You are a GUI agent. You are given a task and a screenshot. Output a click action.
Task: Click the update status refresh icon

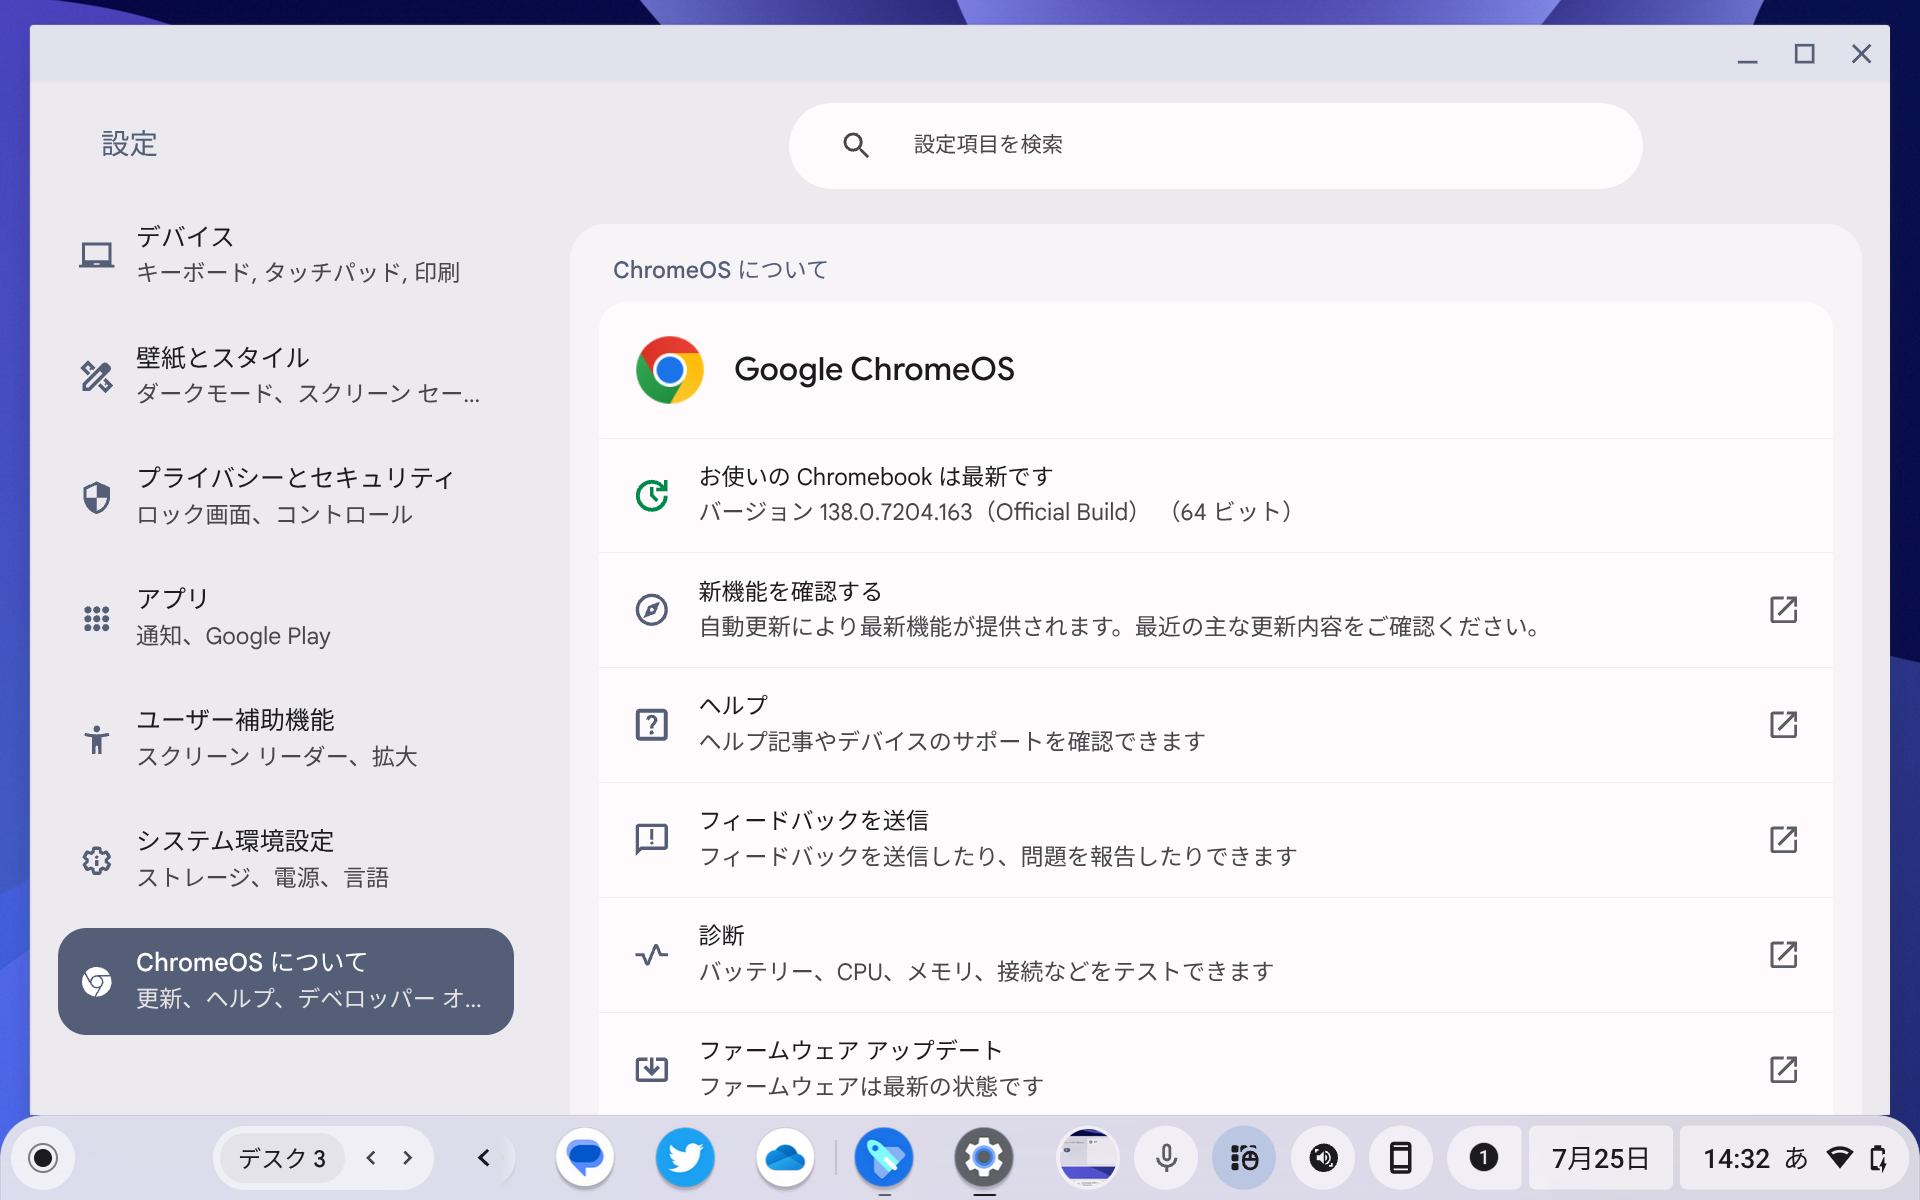(x=652, y=494)
